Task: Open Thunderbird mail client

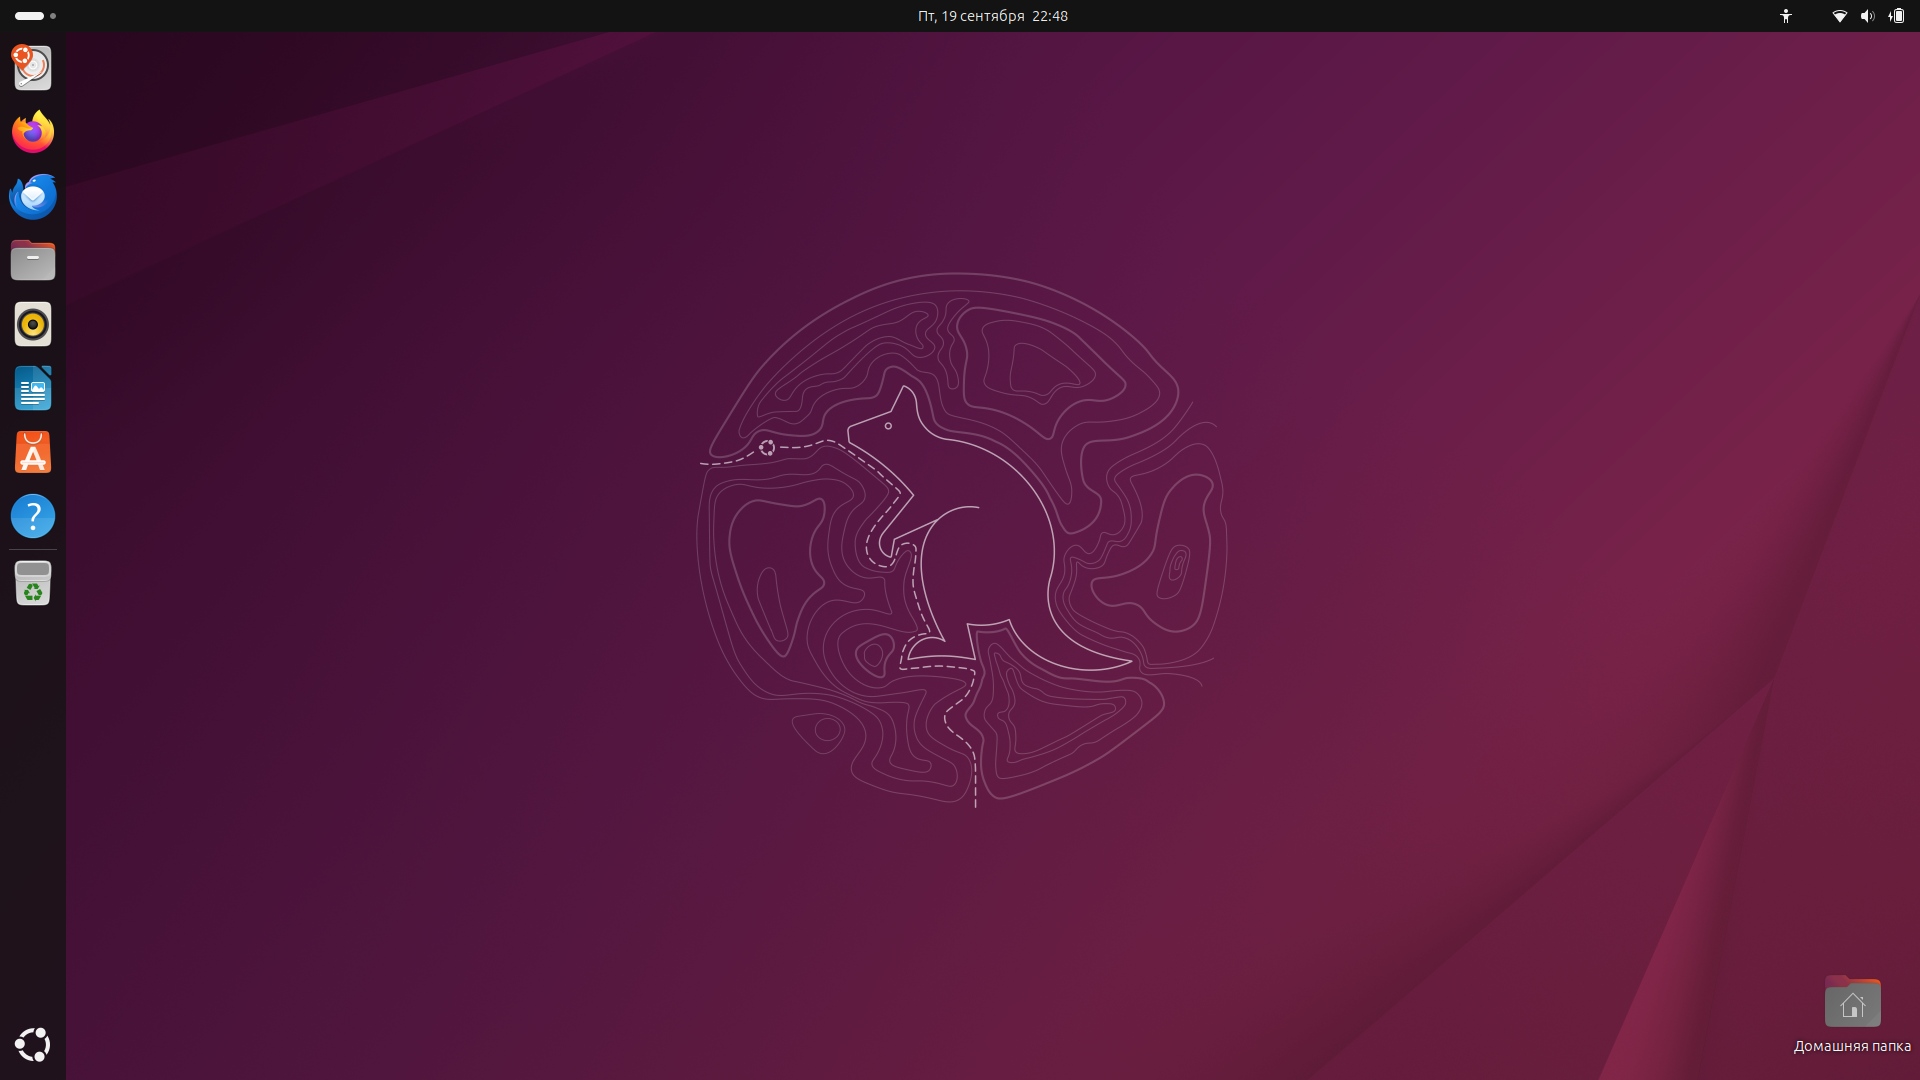Action: pos(33,196)
